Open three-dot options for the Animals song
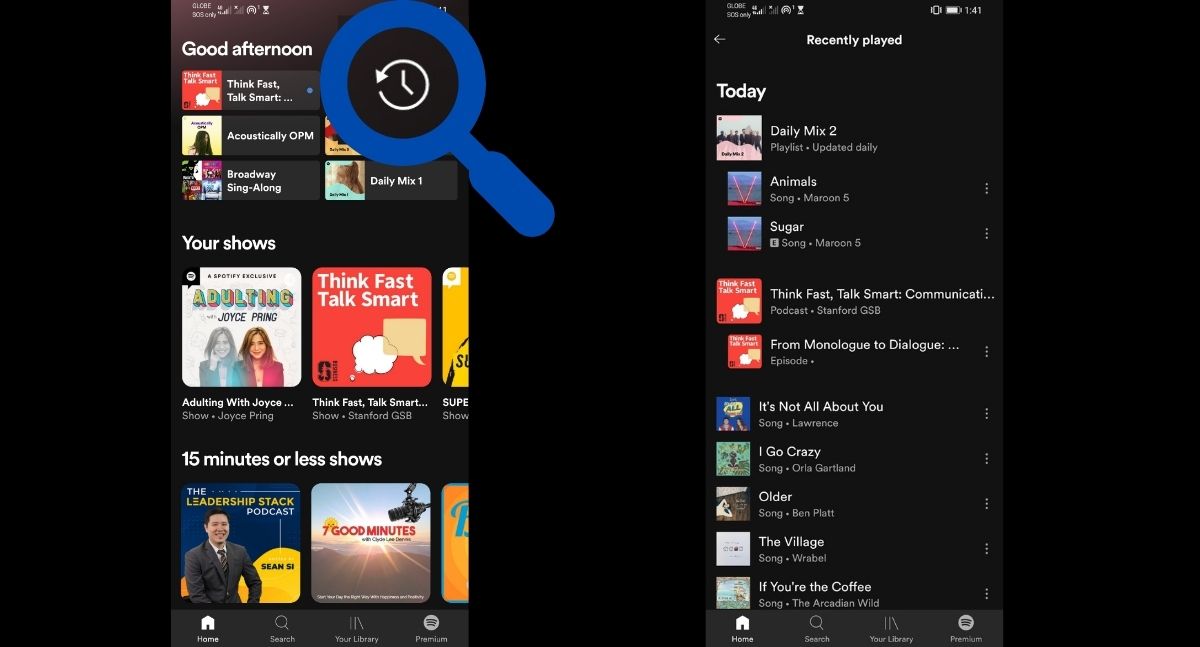The height and width of the screenshot is (647, 1200). 986,189
